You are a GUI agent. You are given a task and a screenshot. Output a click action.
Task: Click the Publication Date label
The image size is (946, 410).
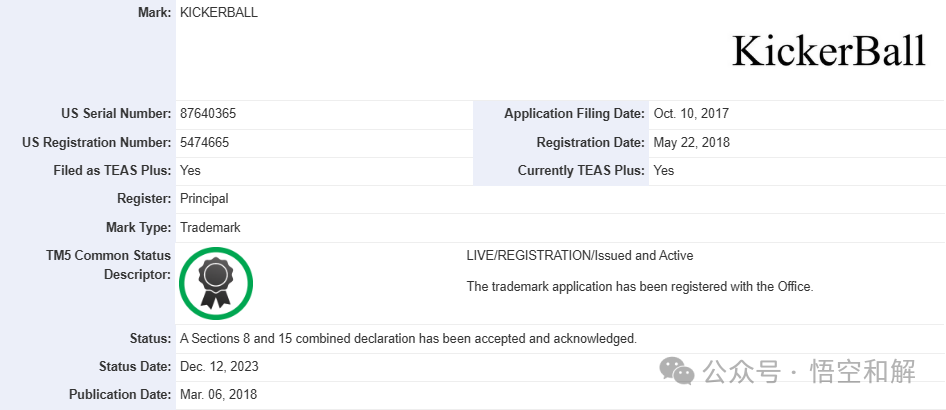(x=120, y=394)
